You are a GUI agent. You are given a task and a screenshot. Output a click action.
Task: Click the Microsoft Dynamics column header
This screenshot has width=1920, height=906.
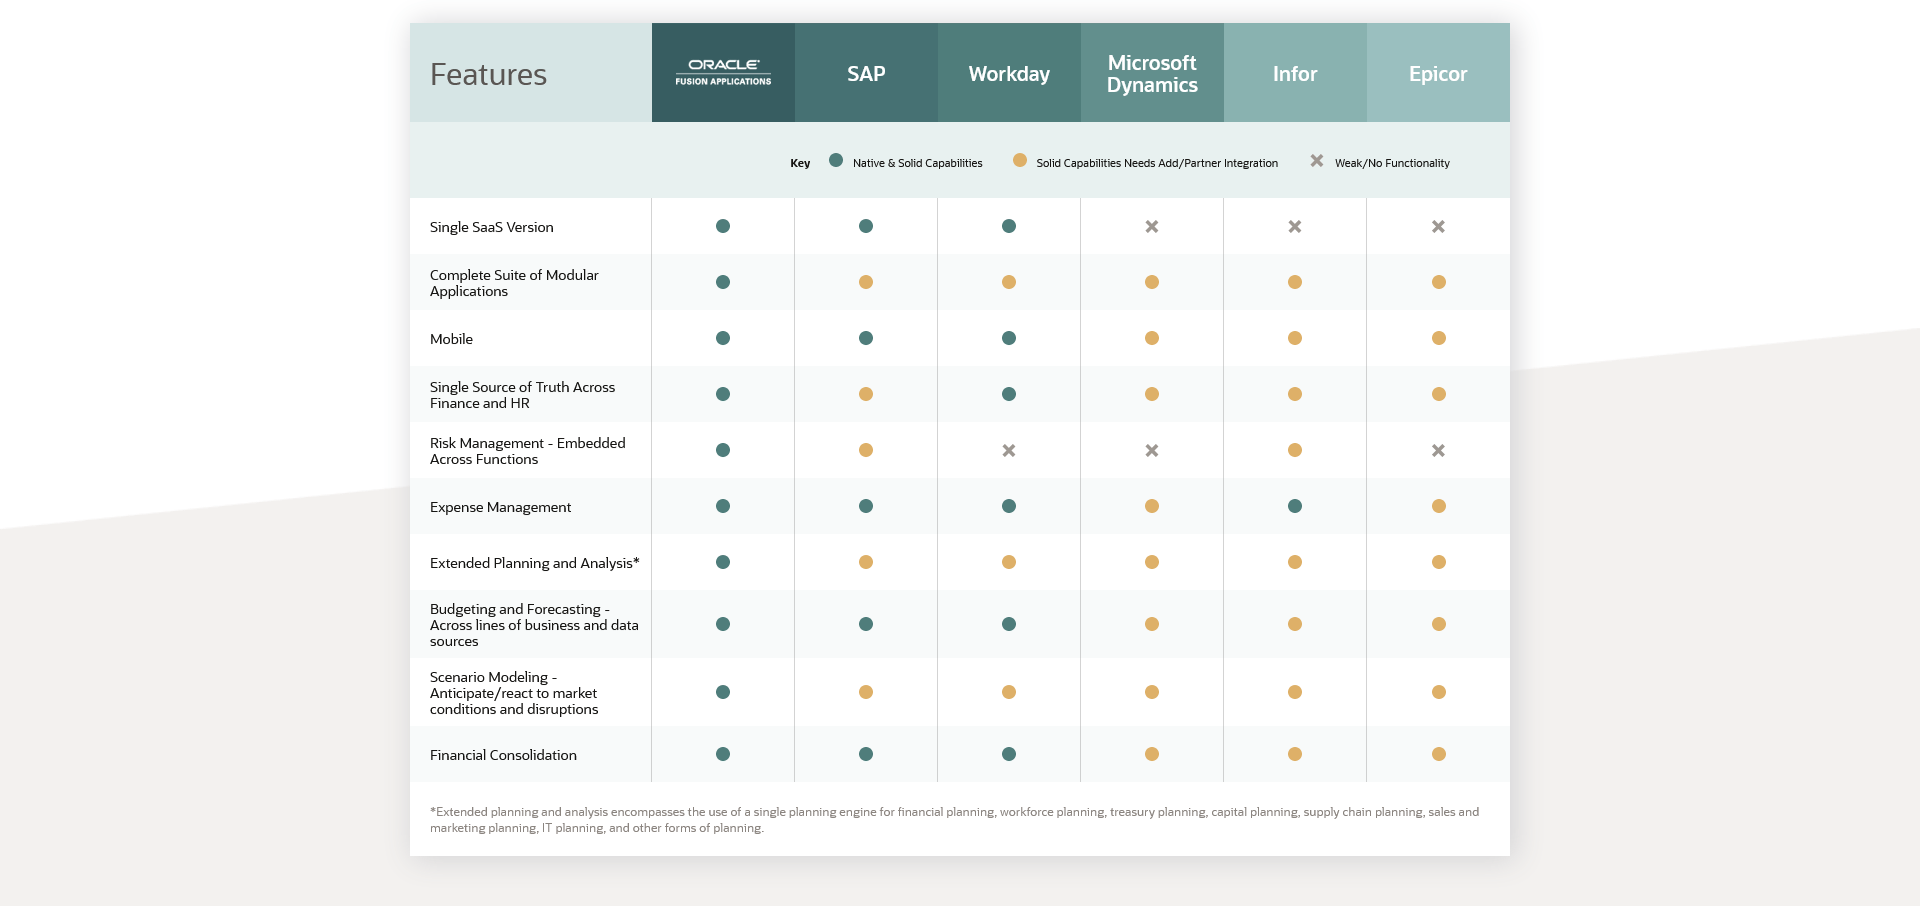click(x=1152, y=73)
